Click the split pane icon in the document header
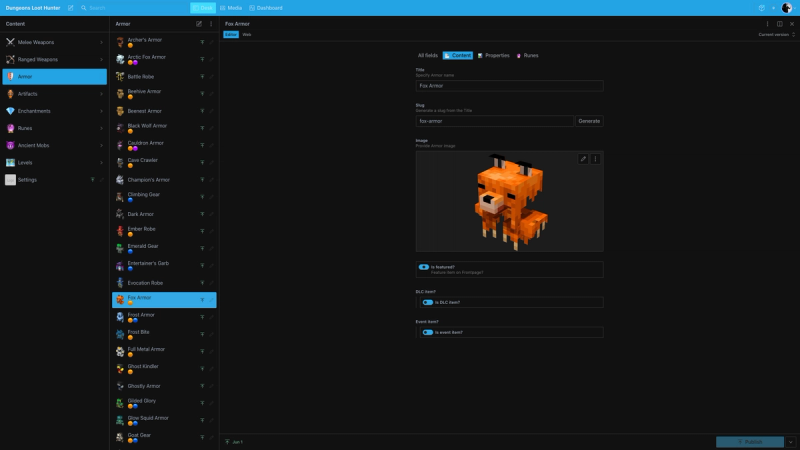800x450 pixels. point(780,24)
